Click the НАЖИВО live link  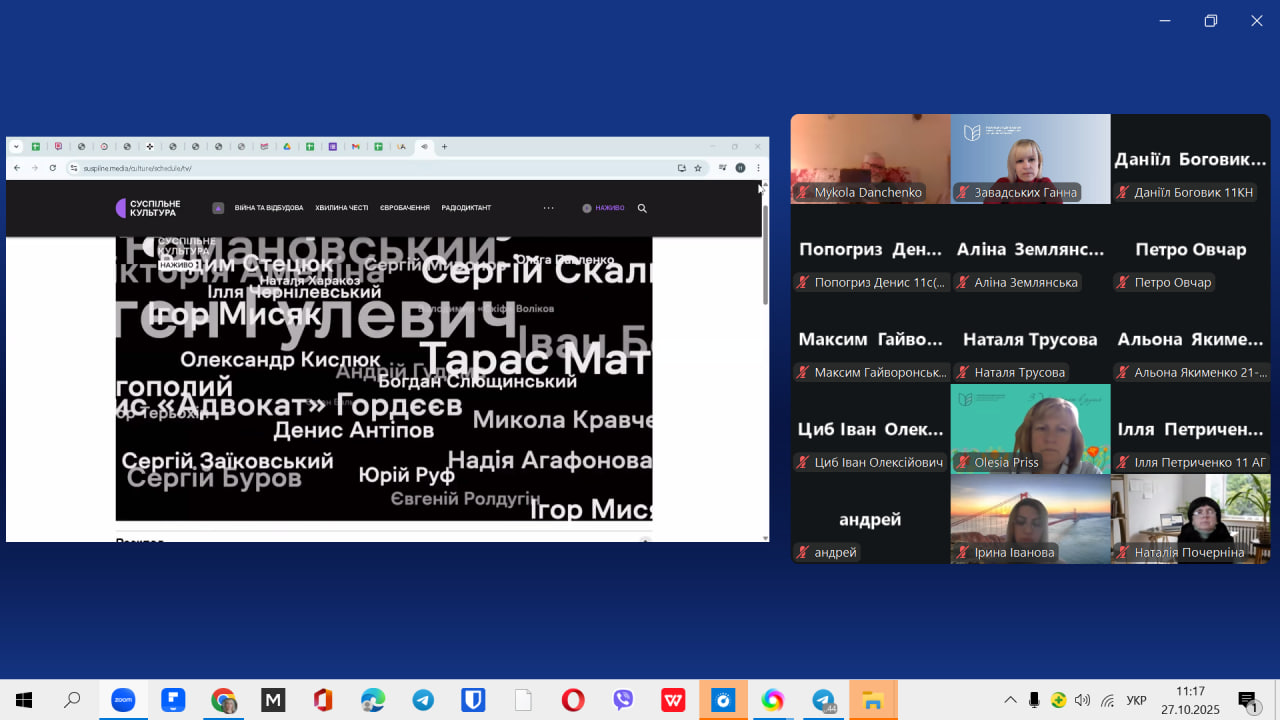[x=604, y=208]
